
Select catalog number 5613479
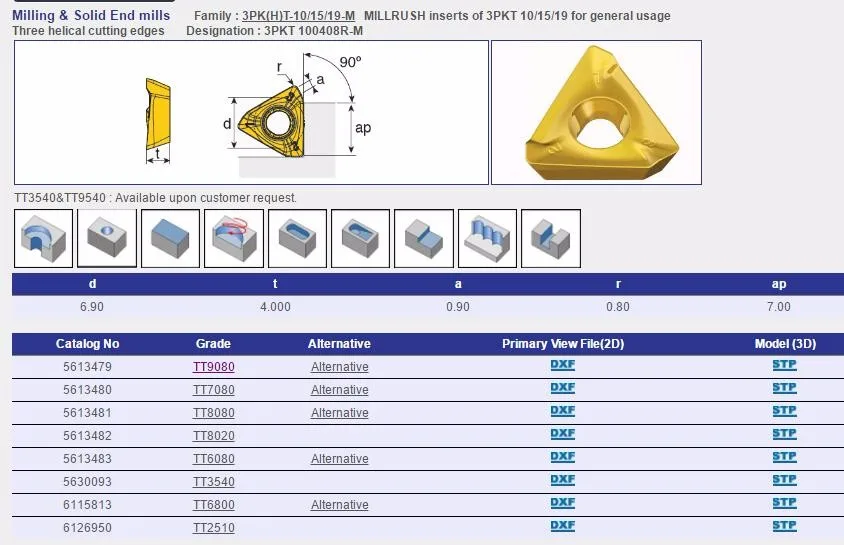coord(87,367)
